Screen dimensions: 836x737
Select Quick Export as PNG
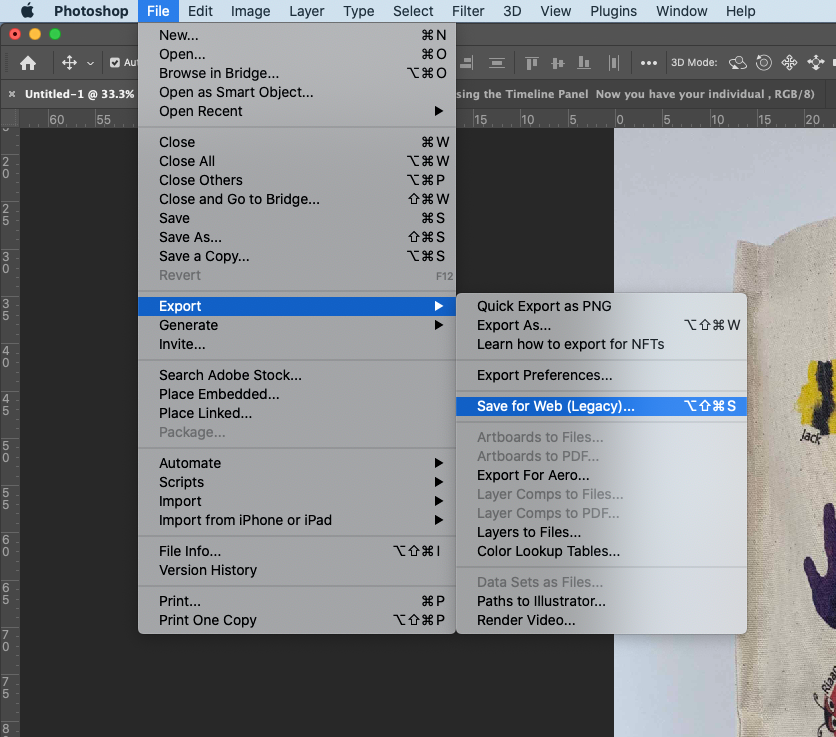[x=544, y=306]
